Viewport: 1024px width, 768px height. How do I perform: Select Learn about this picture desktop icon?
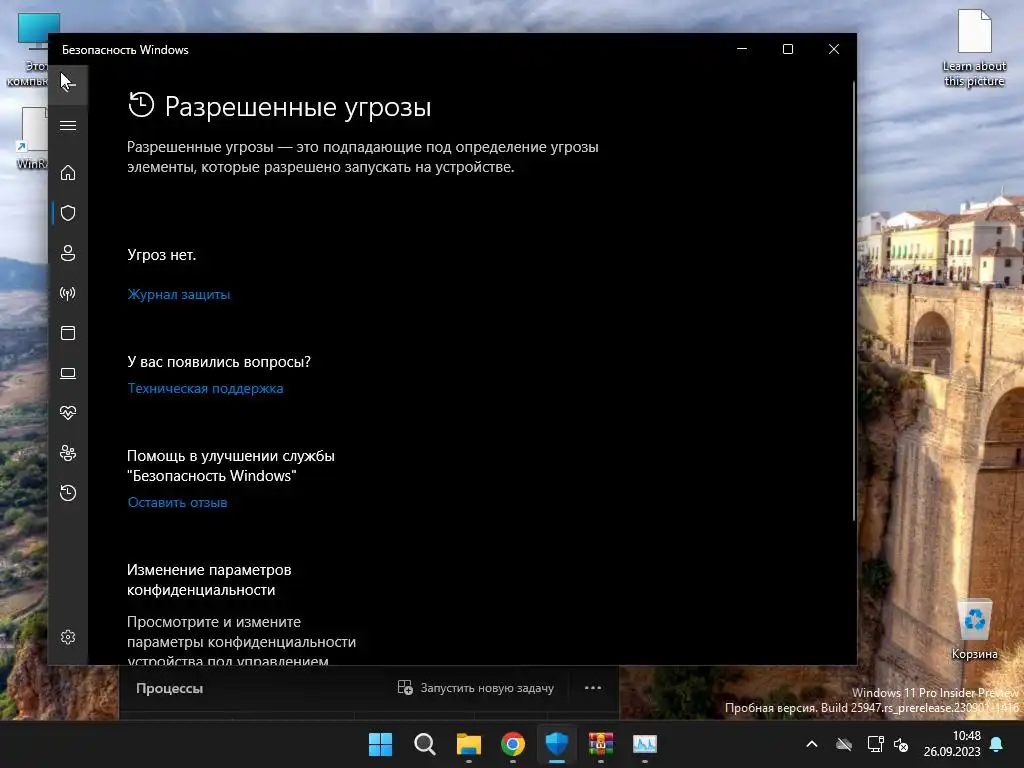[974, 48]
